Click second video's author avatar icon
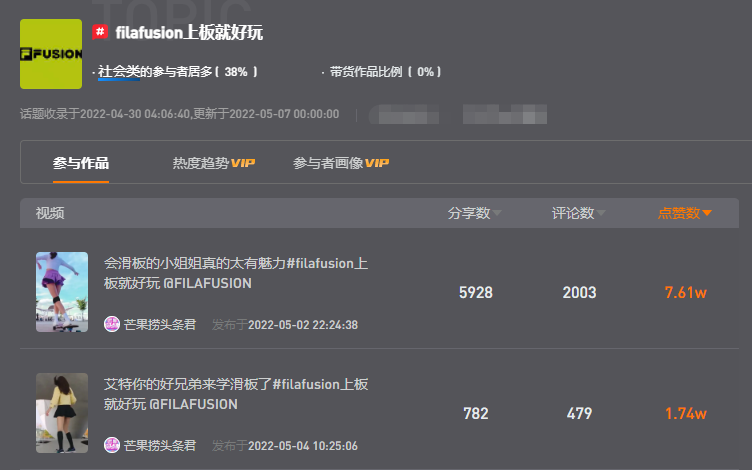 112,445
